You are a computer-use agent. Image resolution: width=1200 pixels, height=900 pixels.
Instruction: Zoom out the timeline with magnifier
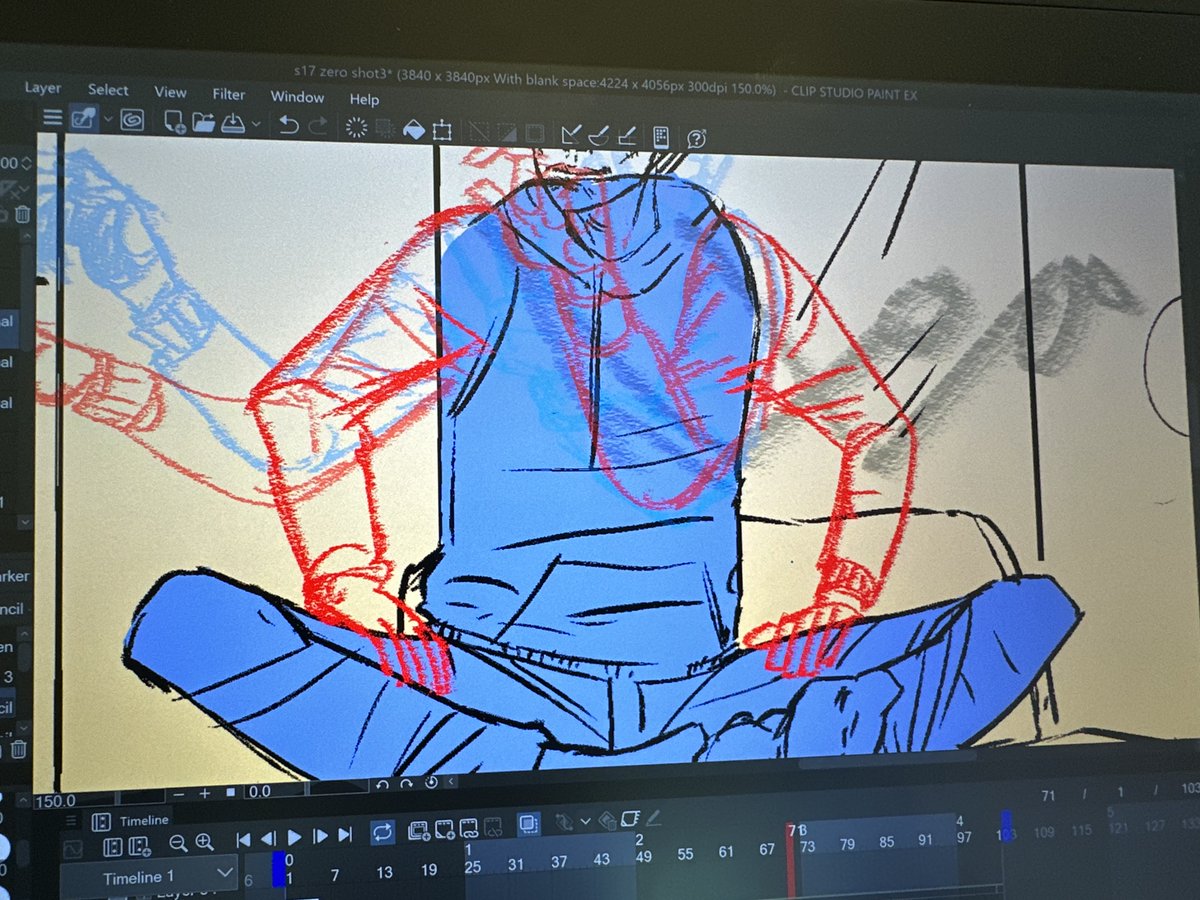click(177, 843)
